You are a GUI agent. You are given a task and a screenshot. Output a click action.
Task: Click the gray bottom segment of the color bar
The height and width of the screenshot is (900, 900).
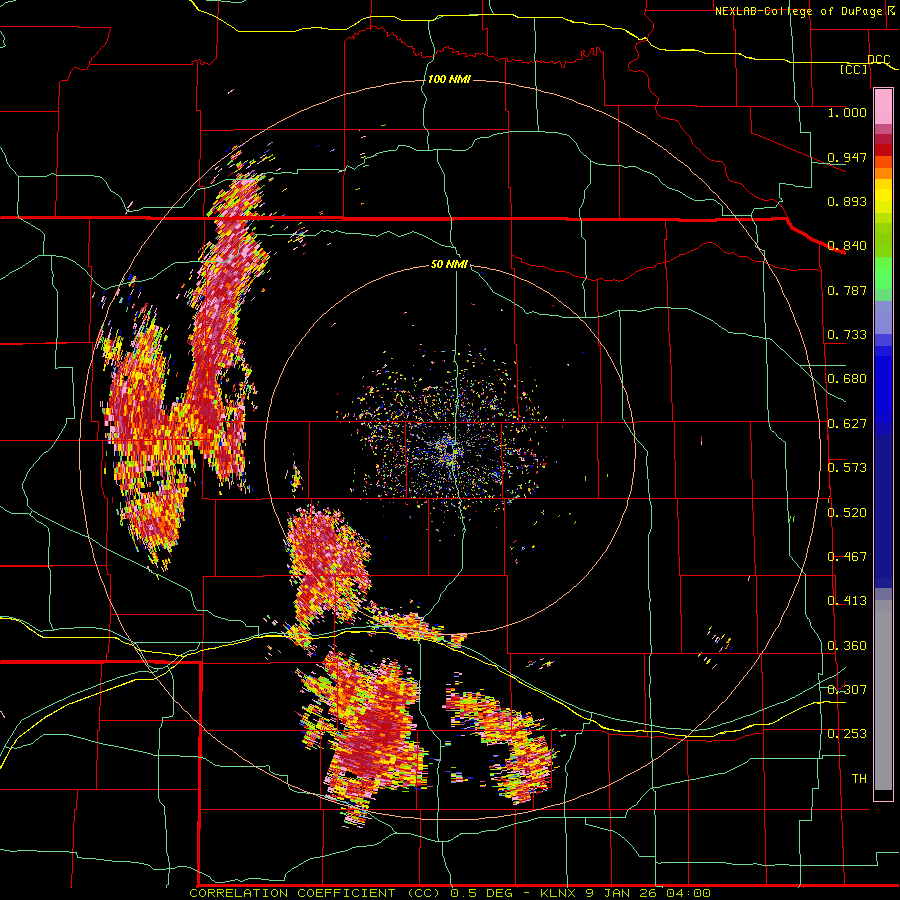(x=883, y=695)
